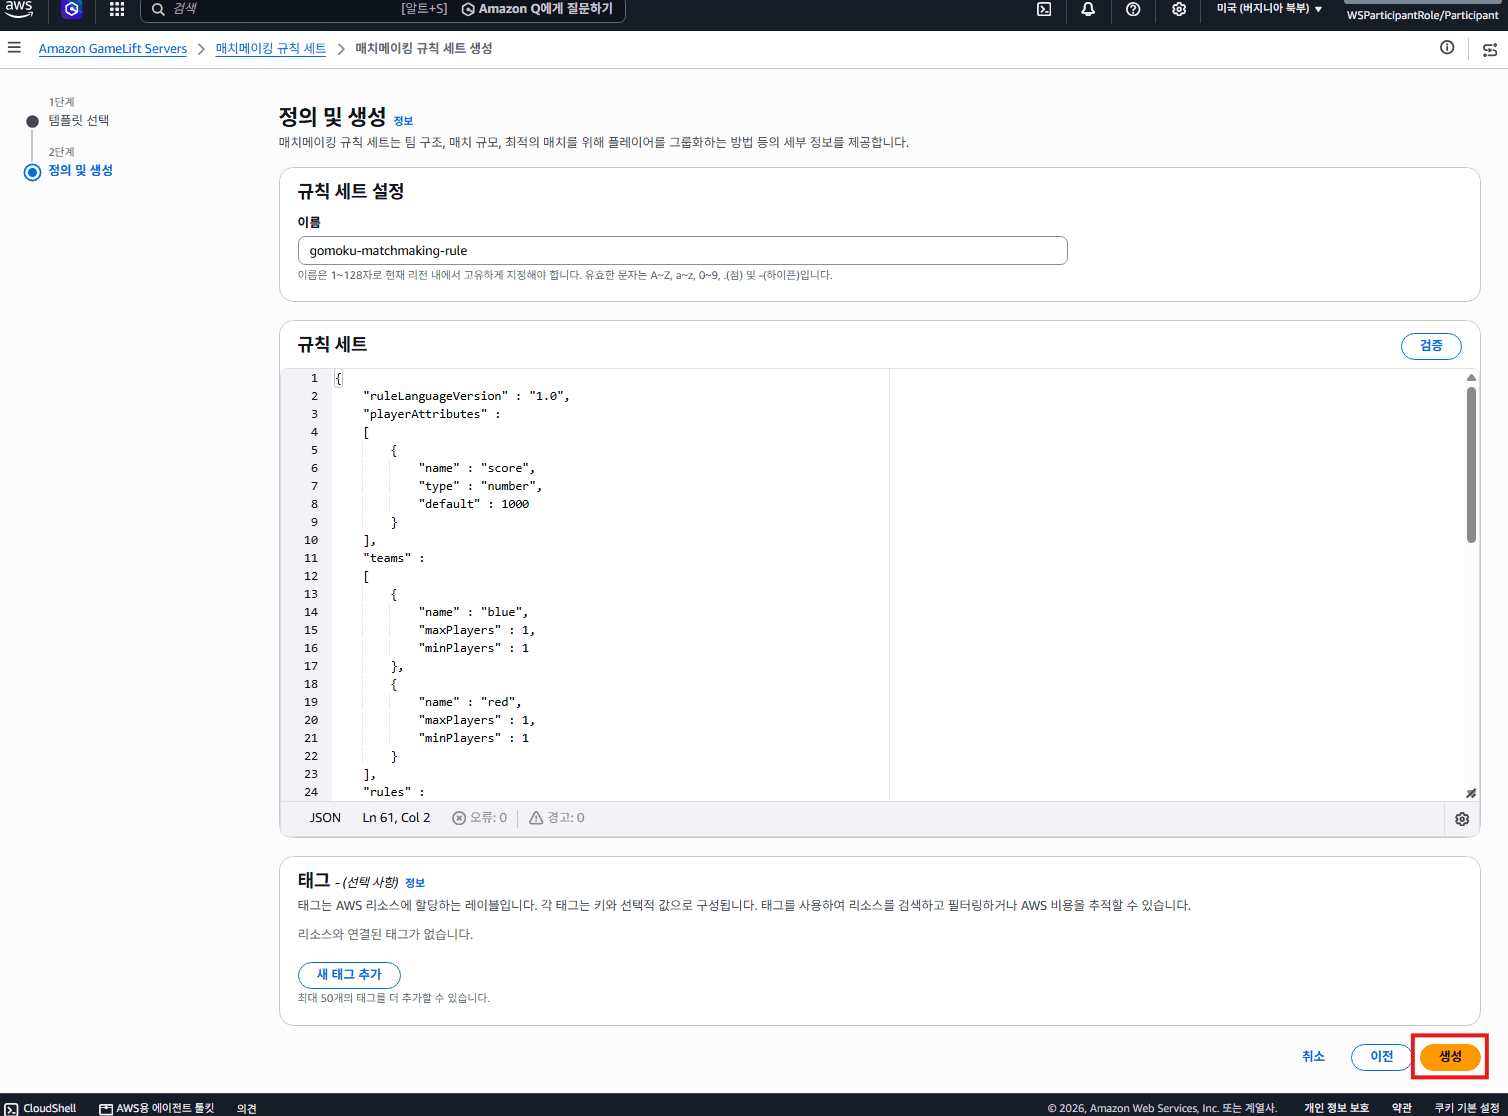Image resolution: width=1508 pixels, height=1116 pixels.
Task: Click the warnings count indicator in the editor status bar
Action: [557, 818]
